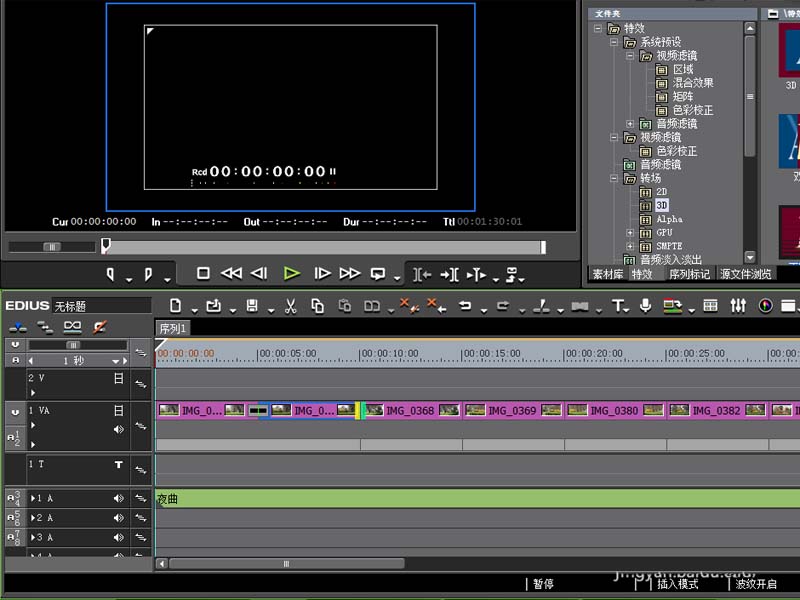Select the 混合效果 filter folder
Image resolution: width=800 pixels, height=600 pixels.
click(692, 83)
